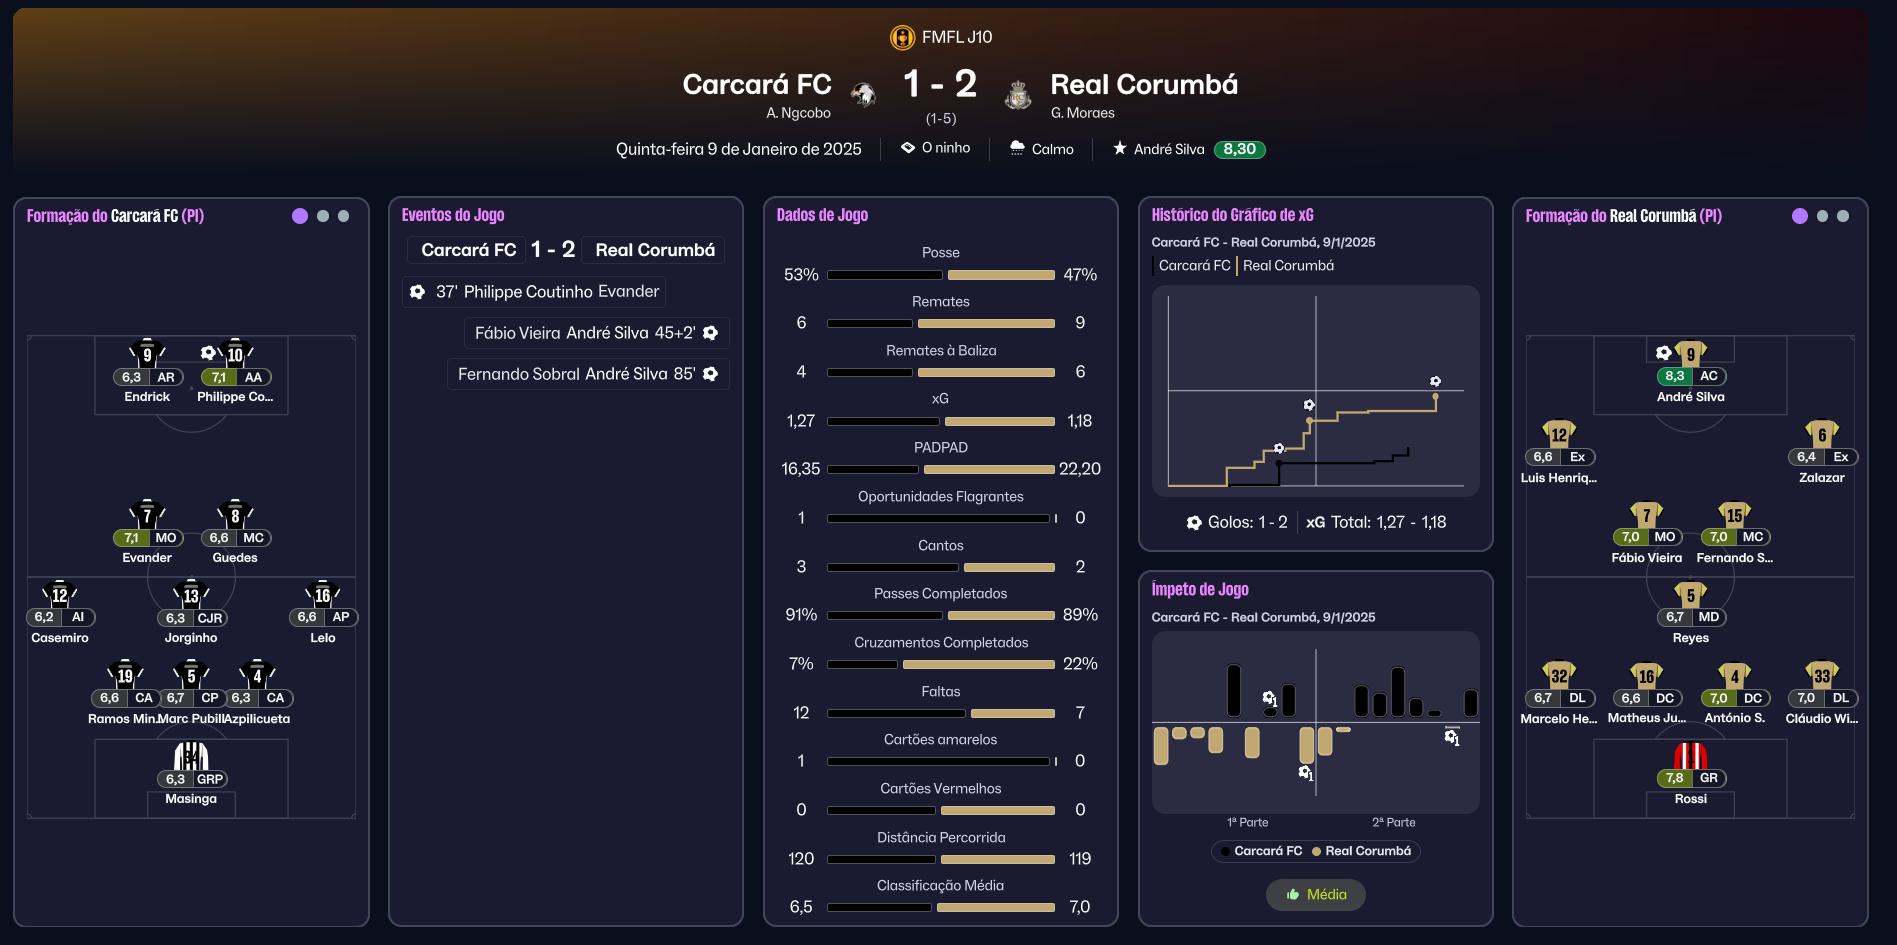The image size is (1897, 945).
Task: Click the Real Corumbá club crest
Action: point(1018,95)
